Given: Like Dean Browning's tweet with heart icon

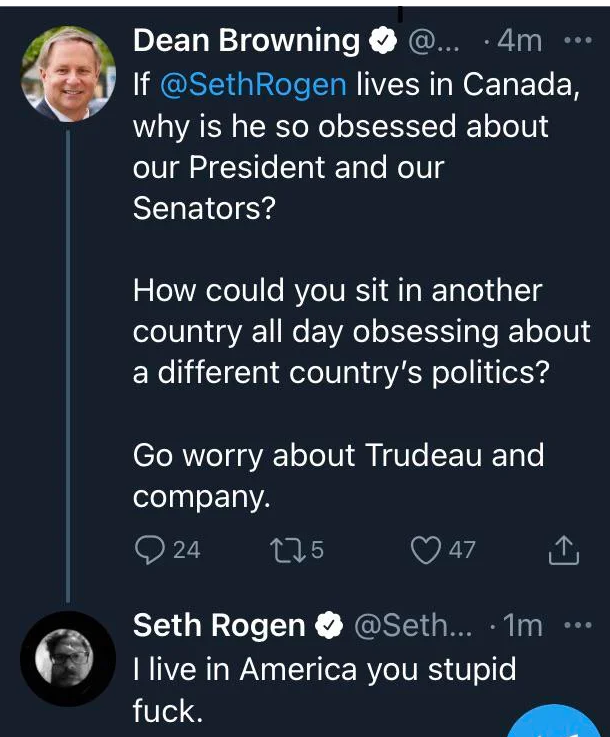Looking at the screenshot, I should click(x=427, y=549).
